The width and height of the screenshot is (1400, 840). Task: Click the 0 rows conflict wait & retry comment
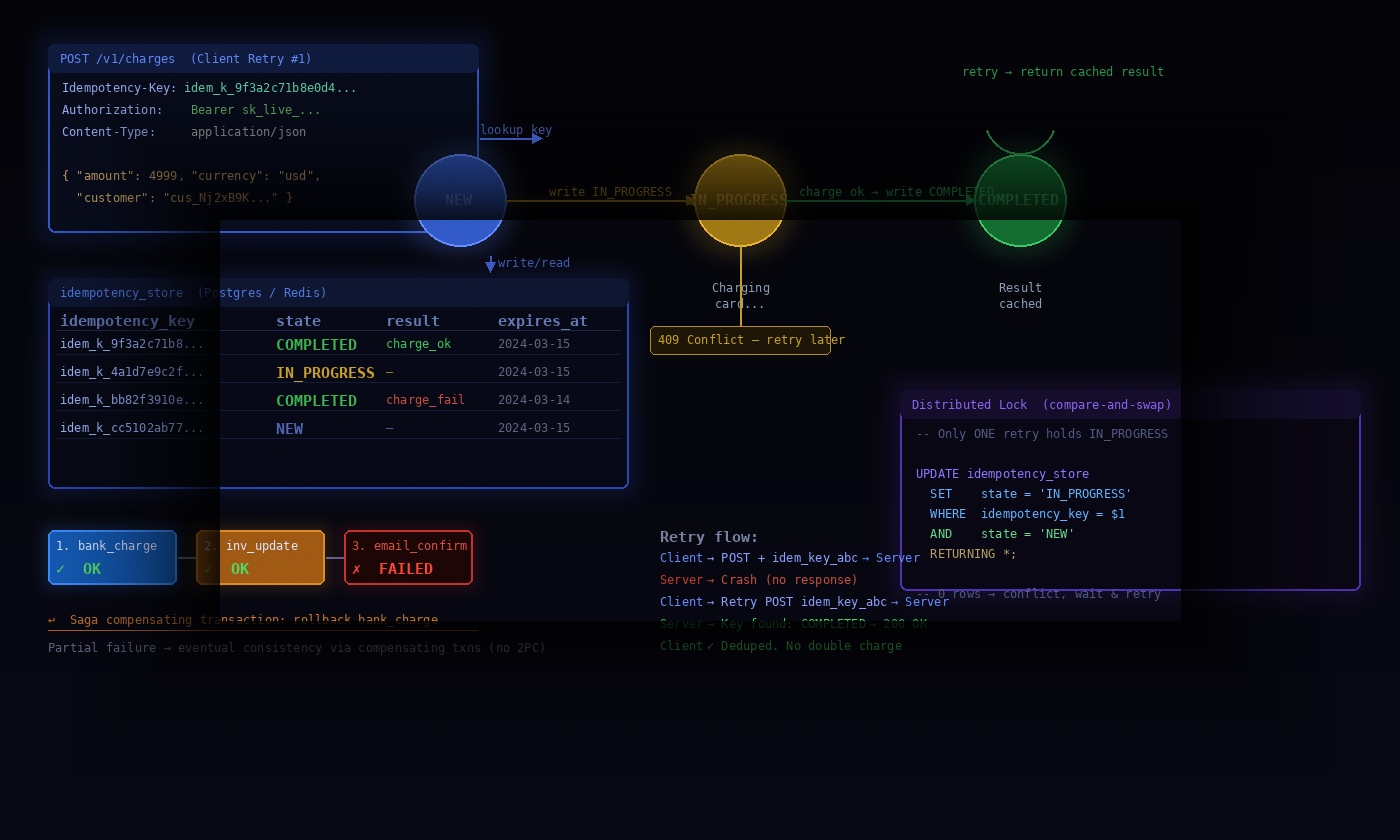click(1038, 594)
